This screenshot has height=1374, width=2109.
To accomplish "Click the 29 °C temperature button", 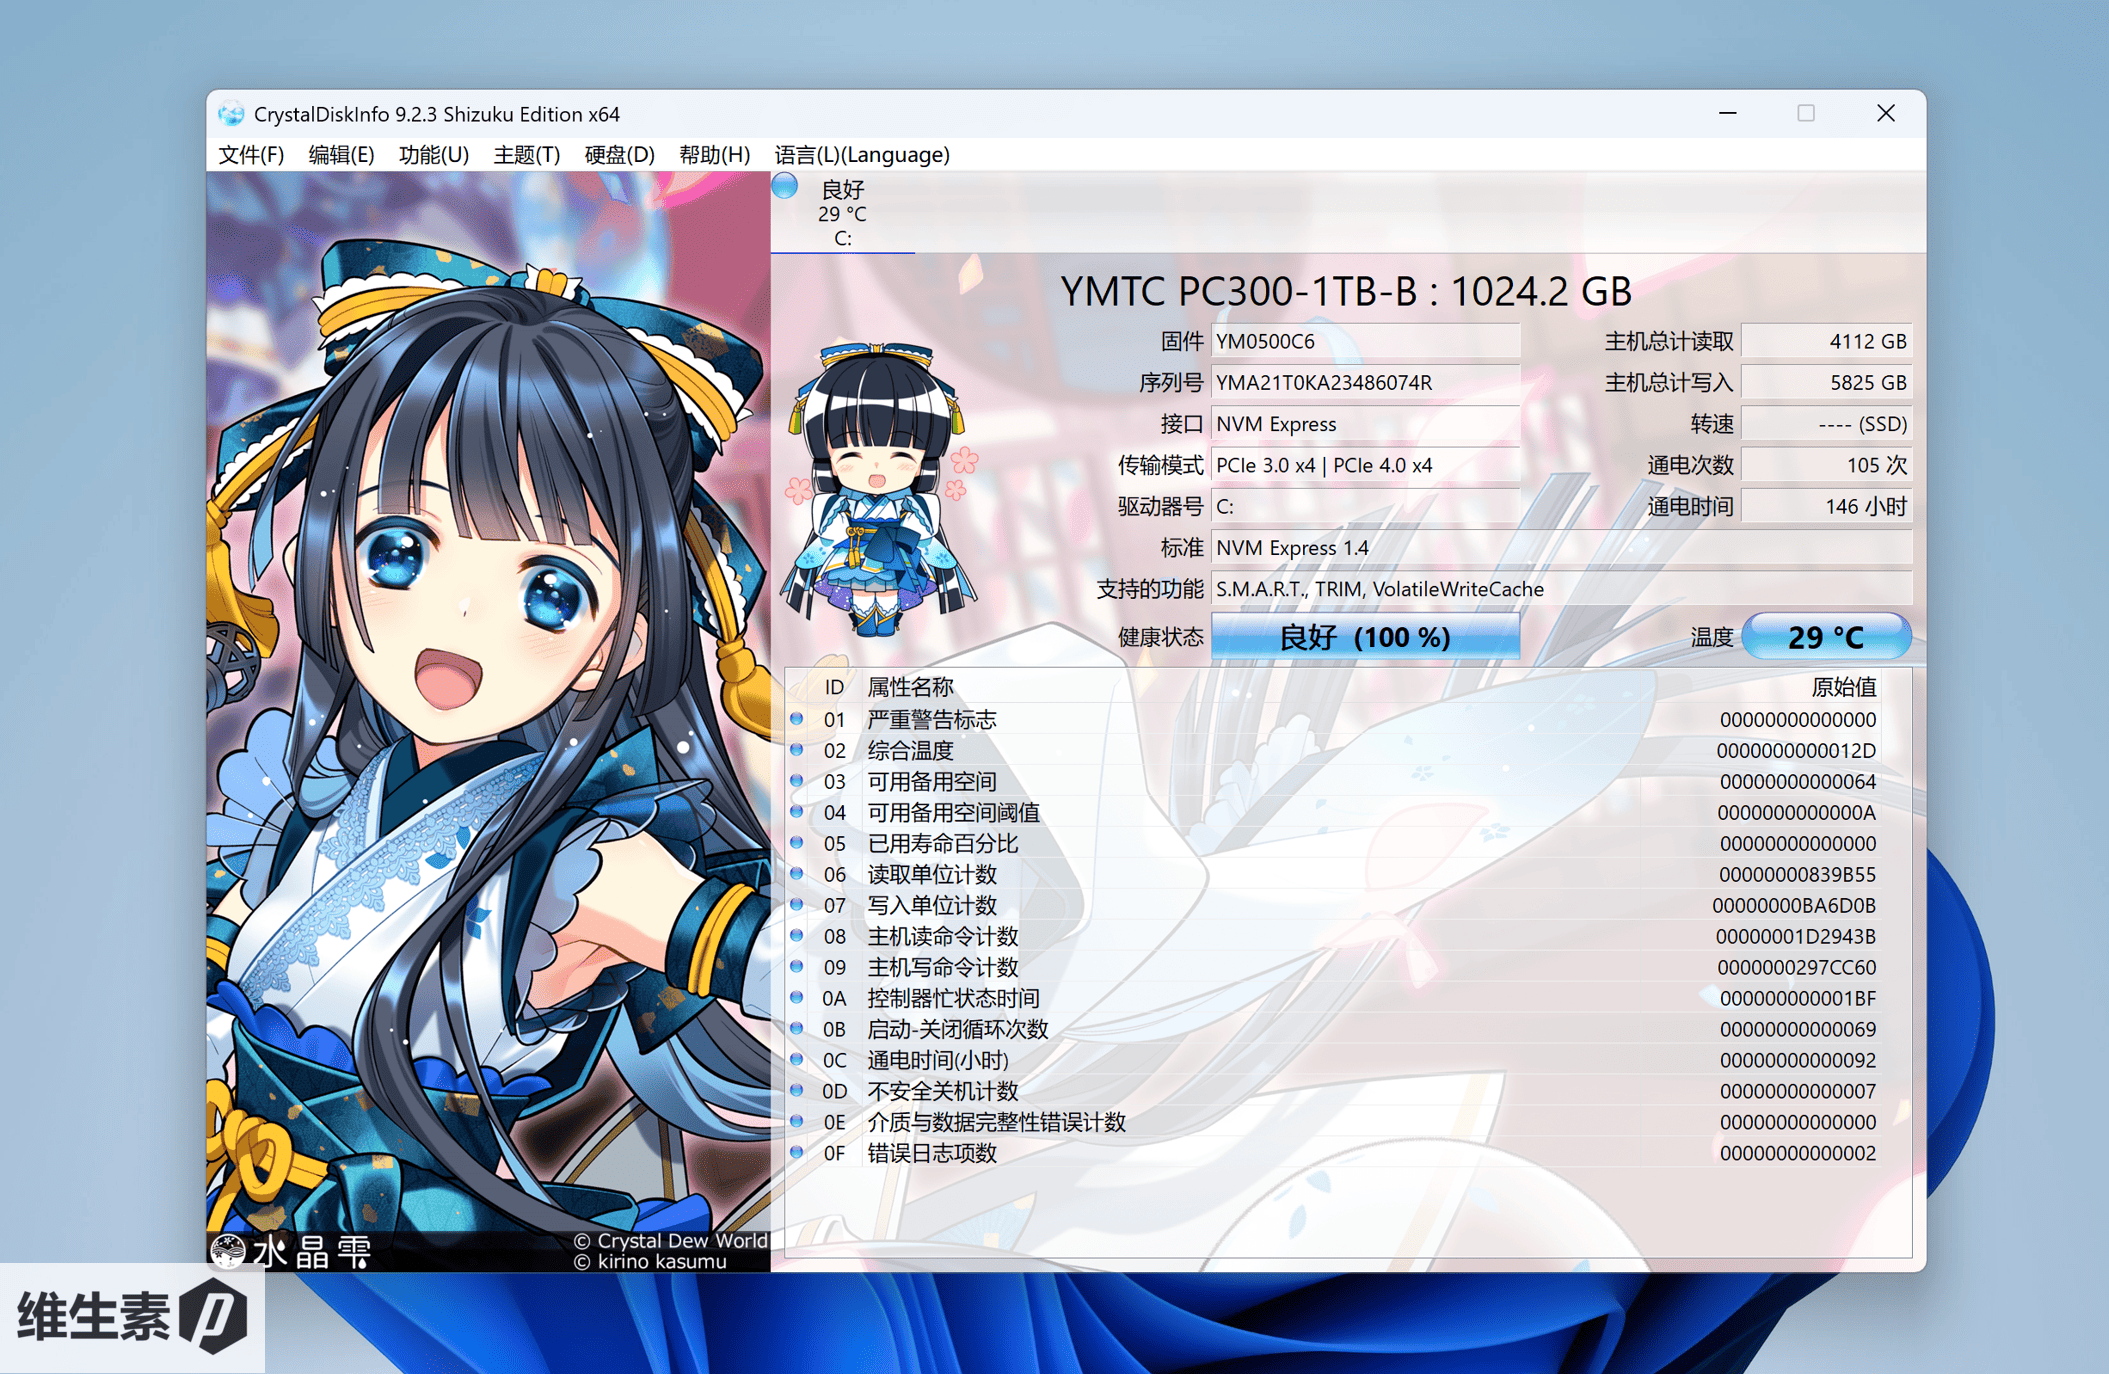I will pos(1825,637).
